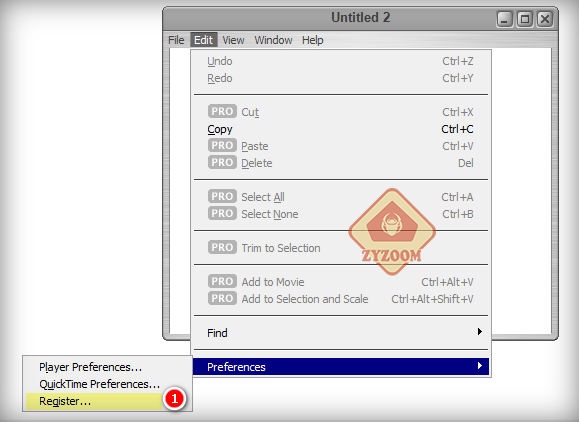The height and width of the screenshot is (422, 579).
Task: Open the Help menu
Action: 312,40
